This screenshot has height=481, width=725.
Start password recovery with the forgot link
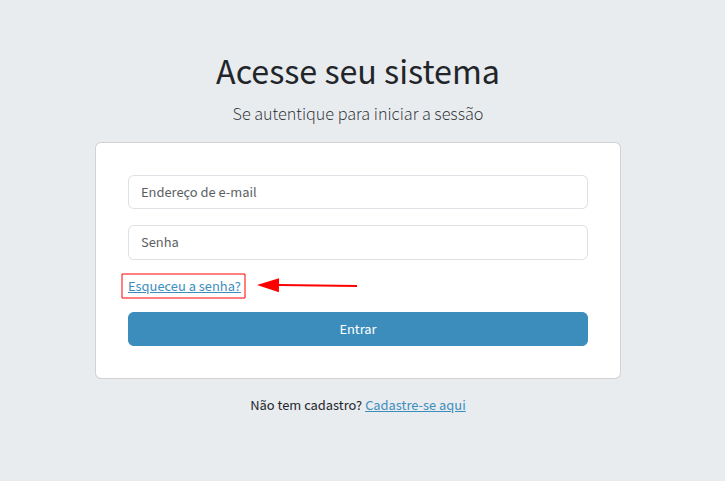click(x=184, y=287)
